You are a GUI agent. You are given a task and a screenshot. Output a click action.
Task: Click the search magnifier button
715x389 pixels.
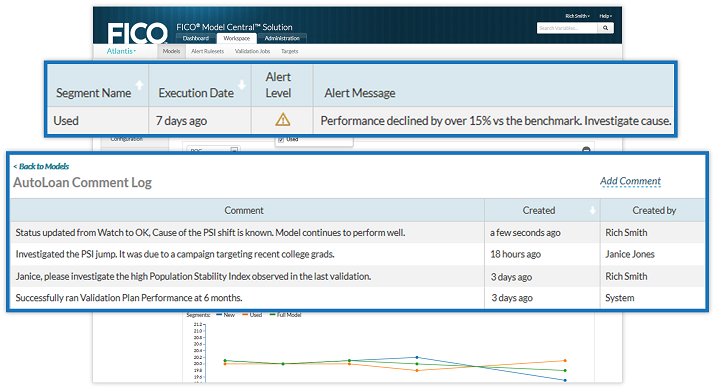(606, 28)
